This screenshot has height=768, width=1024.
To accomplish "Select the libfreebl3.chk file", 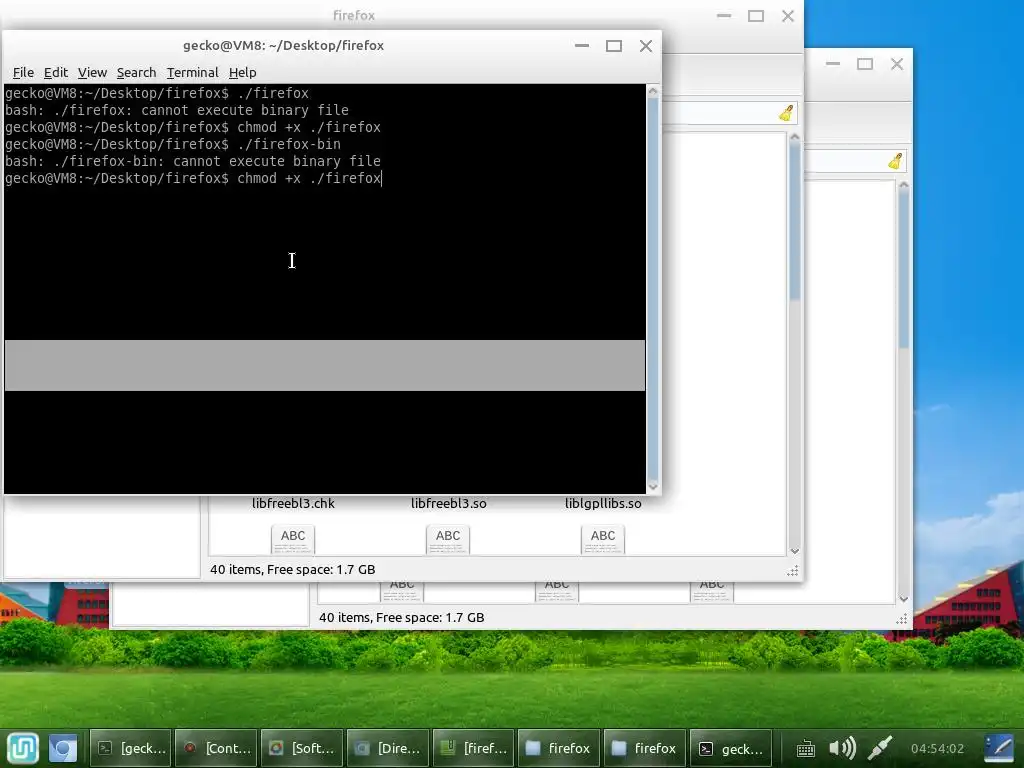I will [293, 504].
